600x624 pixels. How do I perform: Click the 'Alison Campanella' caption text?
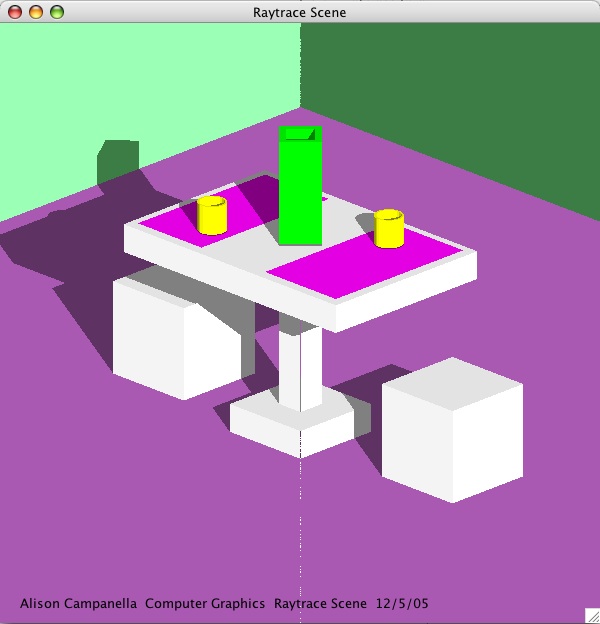click(78, 603)
